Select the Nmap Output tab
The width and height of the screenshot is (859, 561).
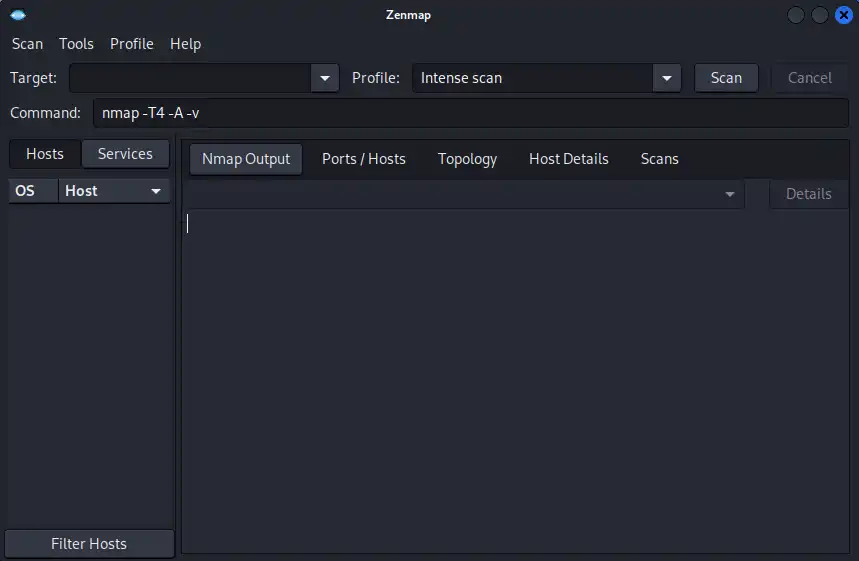click(246, 159)
